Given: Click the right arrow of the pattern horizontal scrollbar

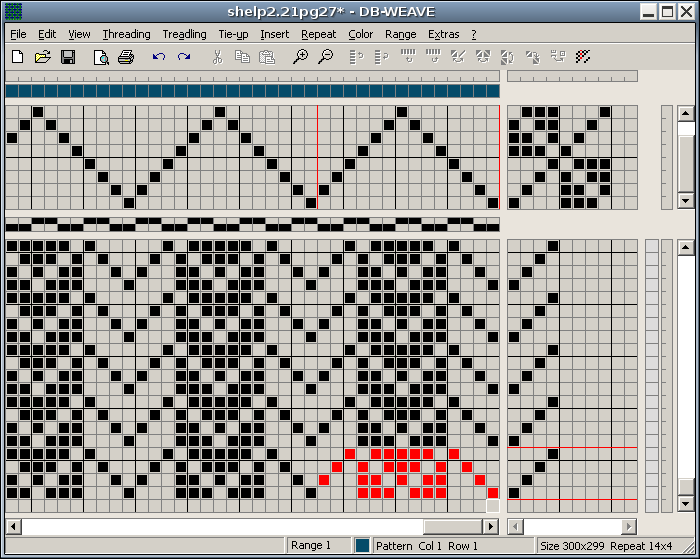Looking at the screenshot, I should pos(491,526).
